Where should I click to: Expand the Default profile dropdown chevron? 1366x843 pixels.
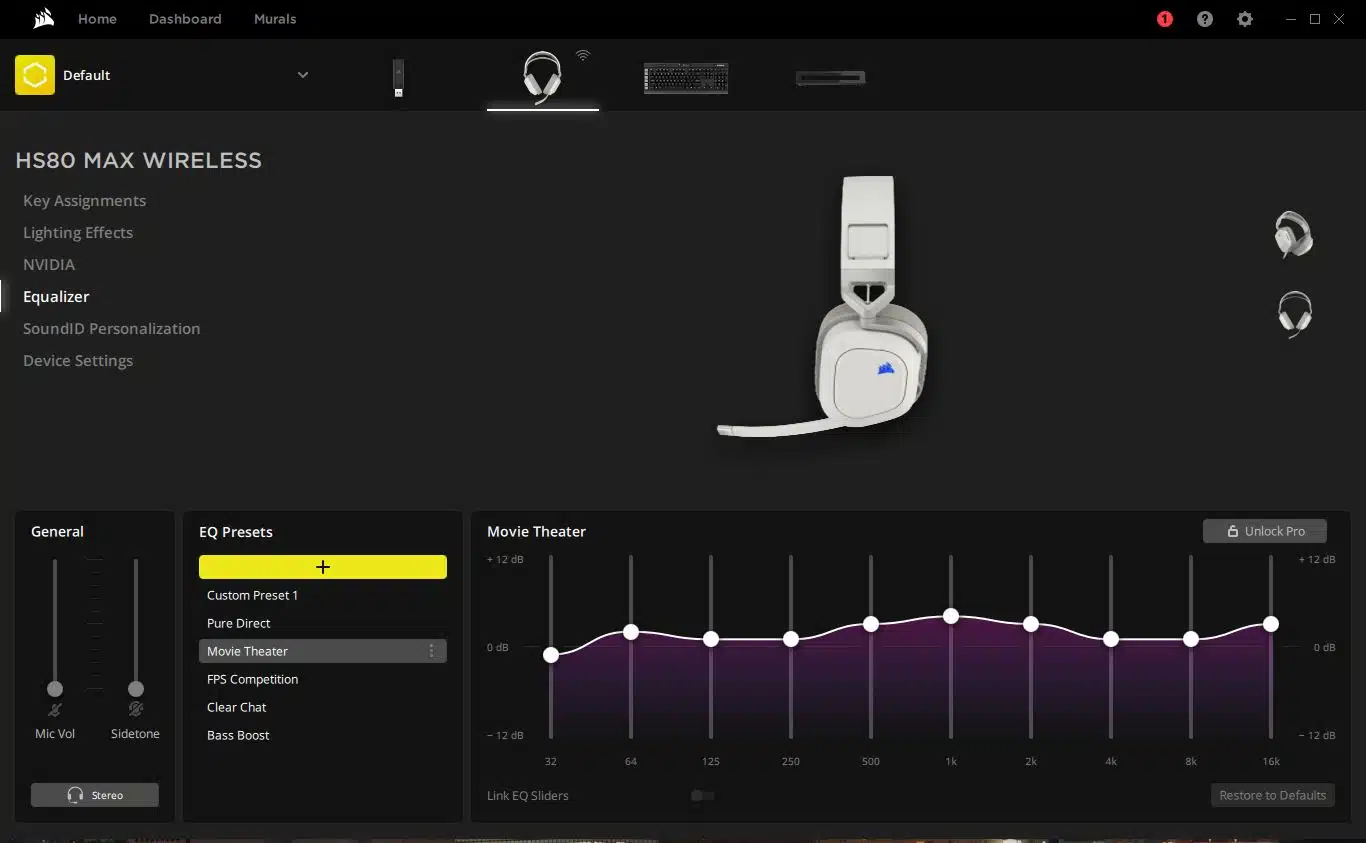303,75
